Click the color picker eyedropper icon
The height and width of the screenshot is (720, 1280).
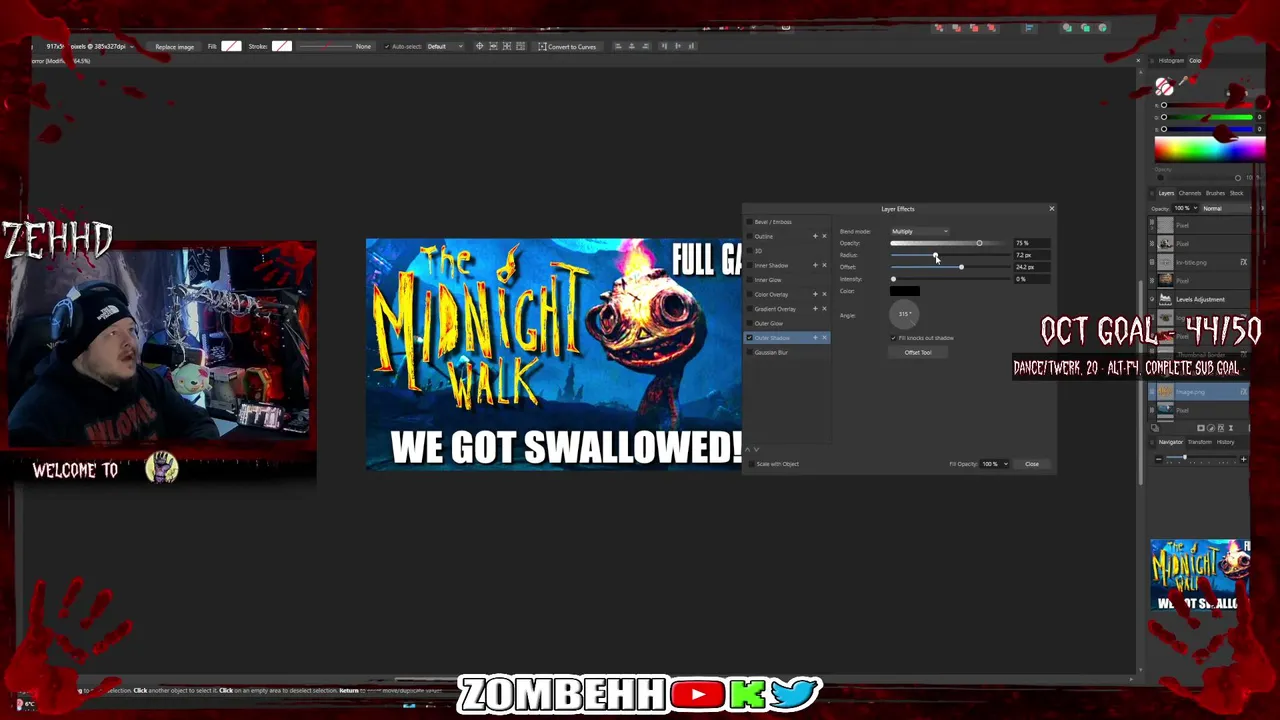1183,80
